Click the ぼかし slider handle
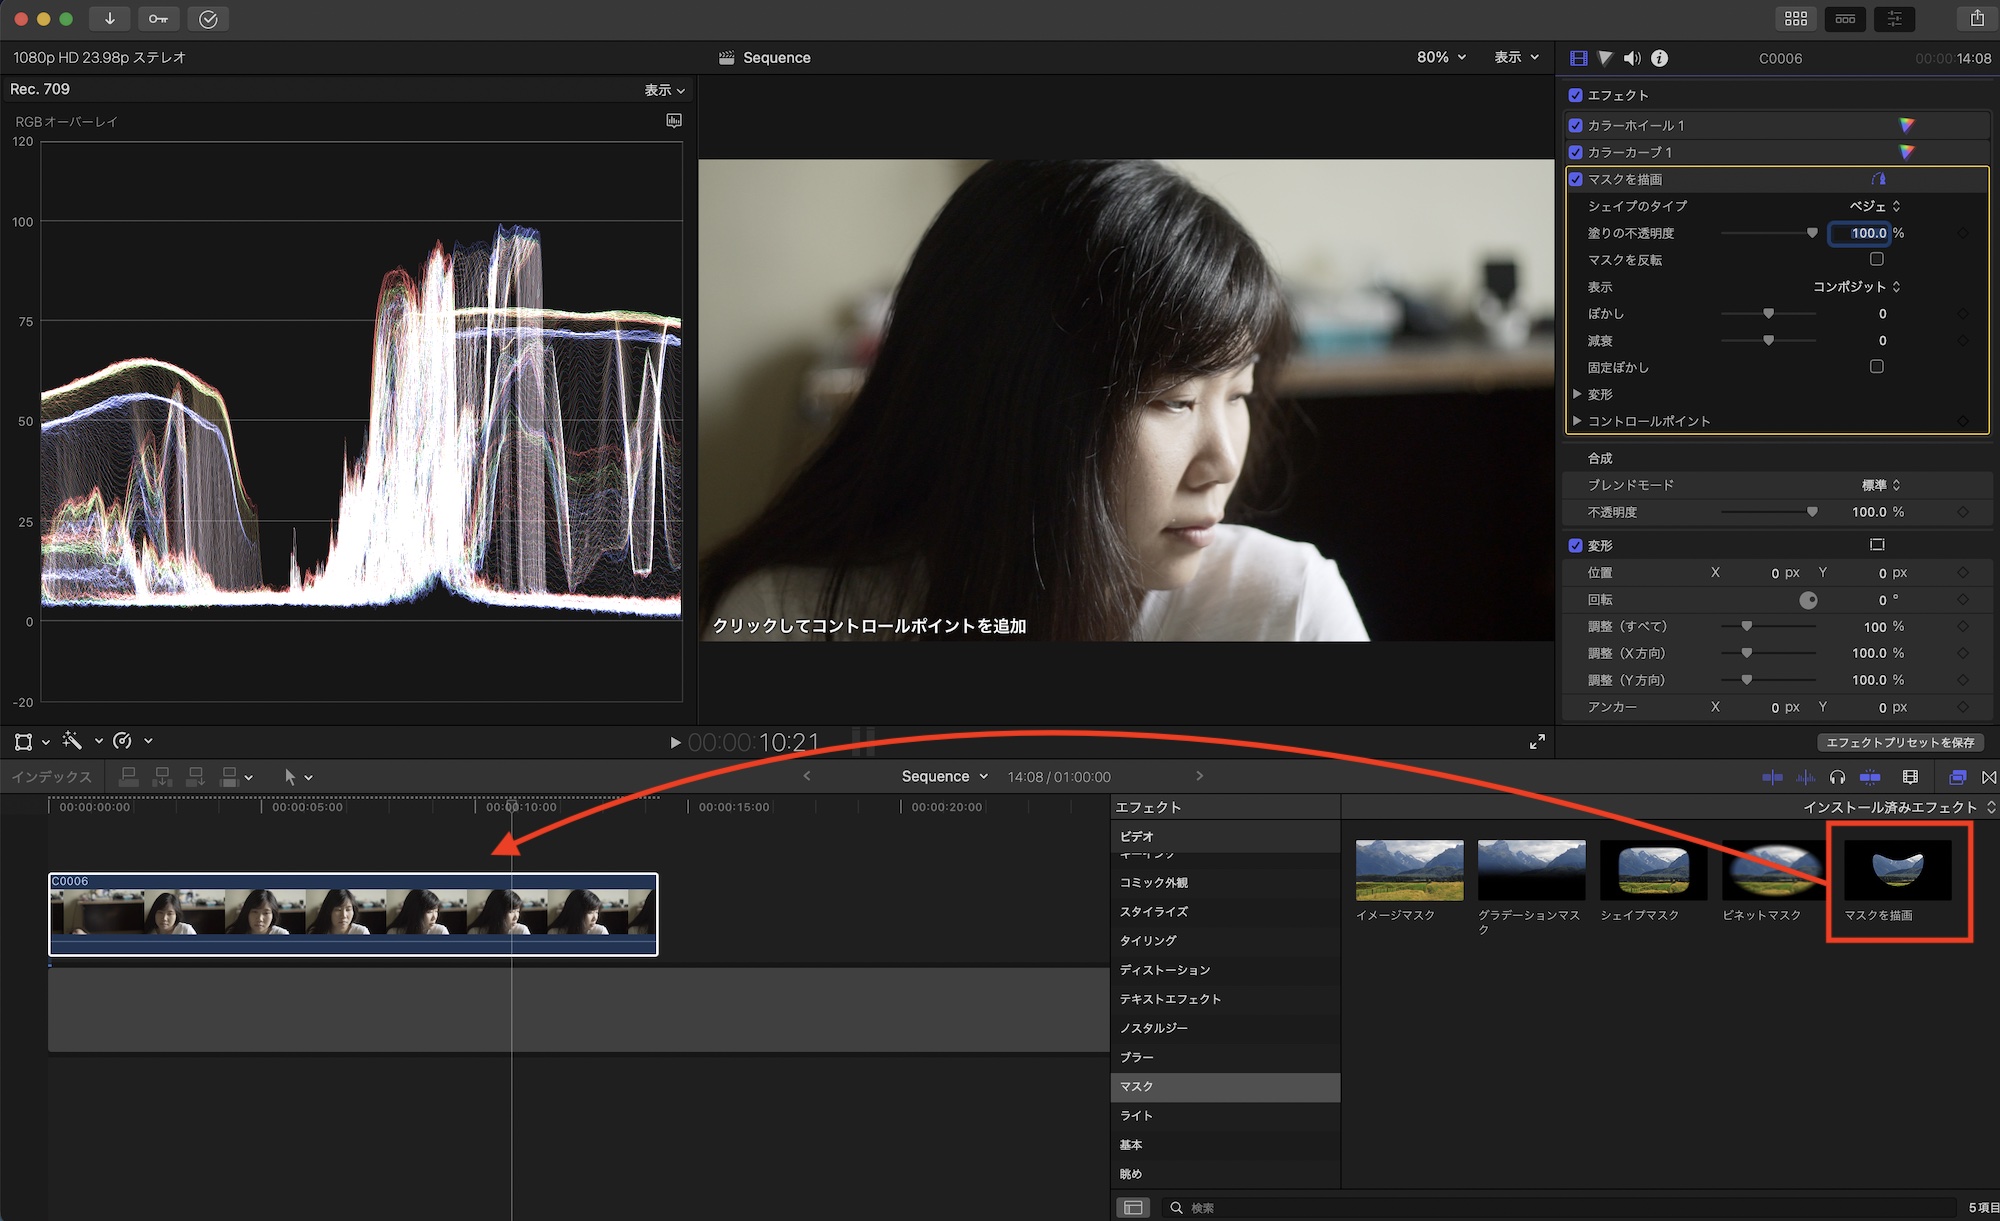This screenshot has height=1221, width=2000. (1768, 314)
